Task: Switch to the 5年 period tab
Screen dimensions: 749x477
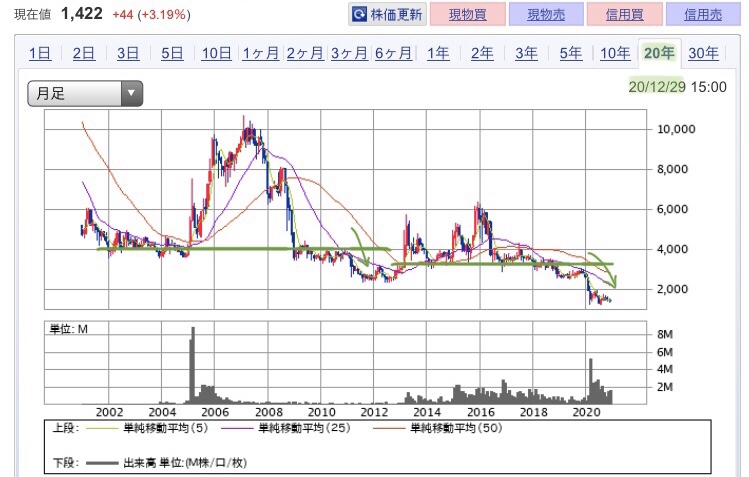Action: pos(571,53)
